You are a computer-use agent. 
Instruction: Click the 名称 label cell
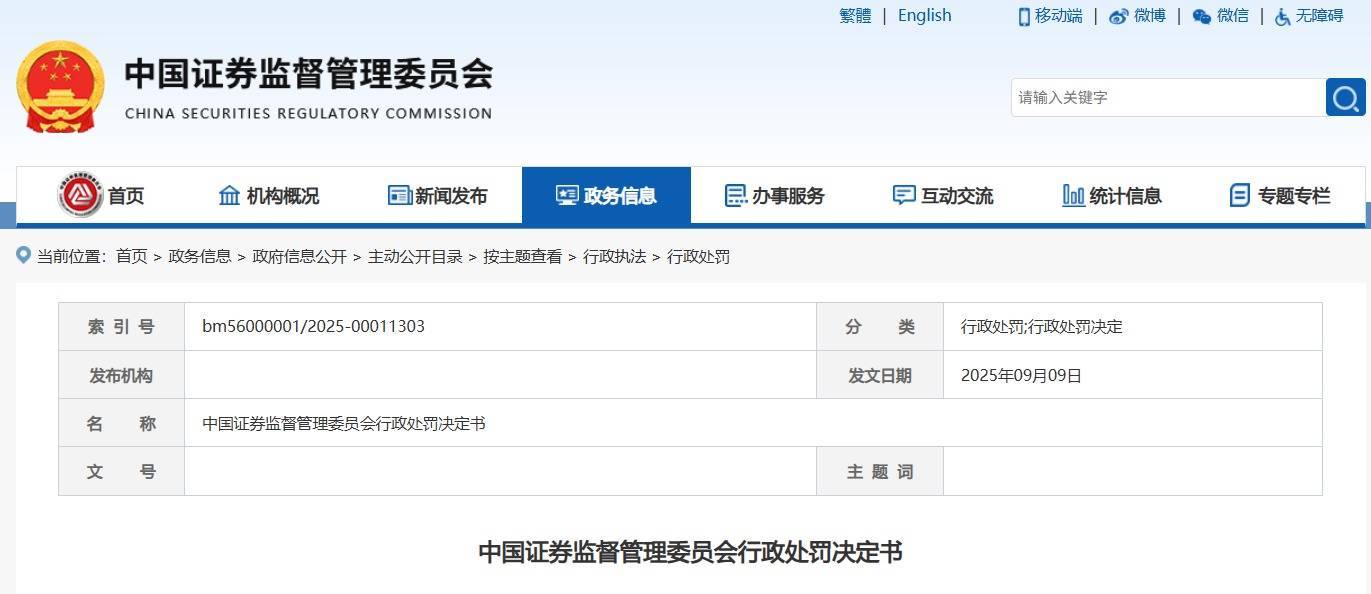point(121,424)
